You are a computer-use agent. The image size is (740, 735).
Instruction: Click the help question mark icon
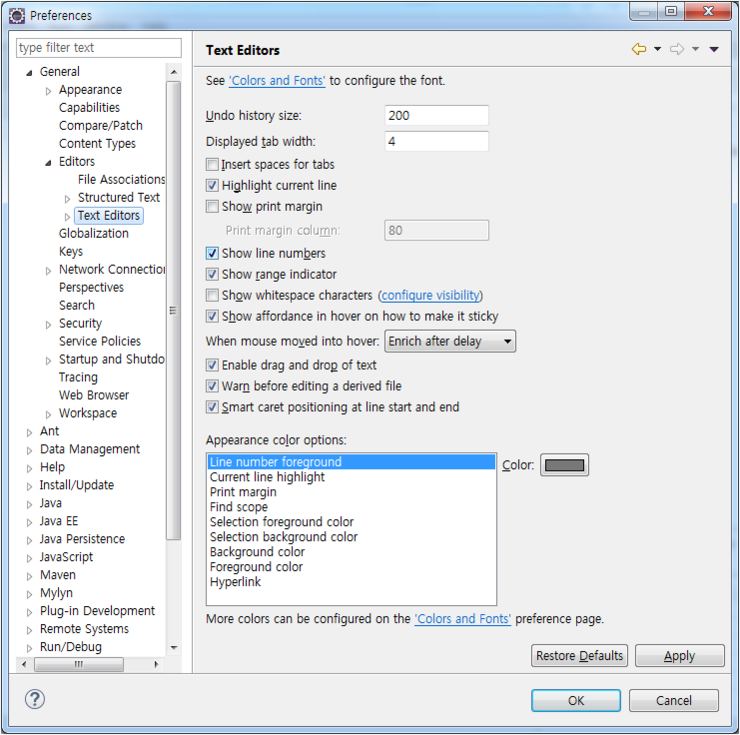click(35, 699)
